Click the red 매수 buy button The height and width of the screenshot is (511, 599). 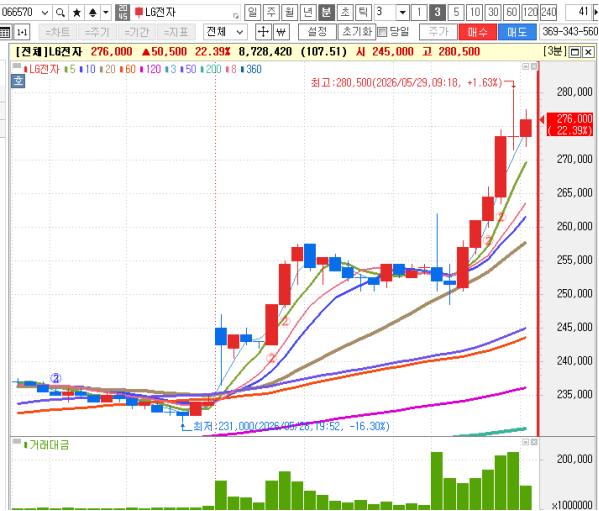tap(478, 32)
